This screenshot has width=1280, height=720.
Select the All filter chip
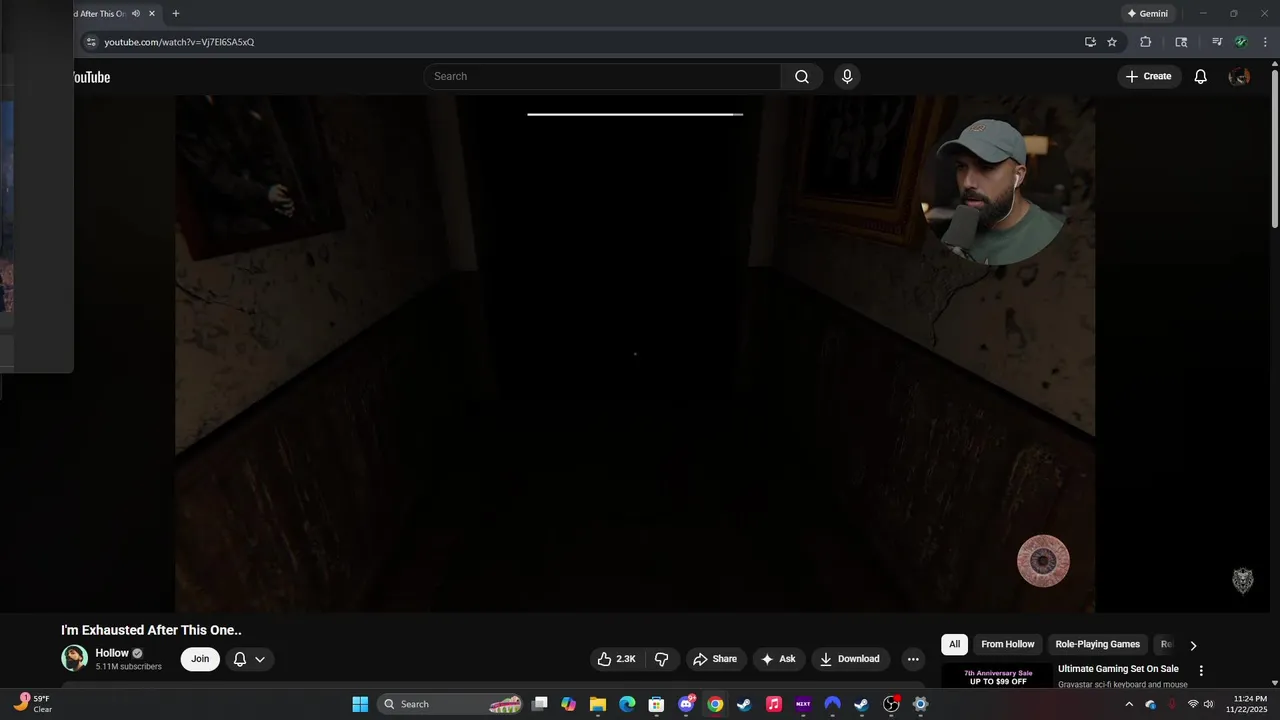click(954, 645)
